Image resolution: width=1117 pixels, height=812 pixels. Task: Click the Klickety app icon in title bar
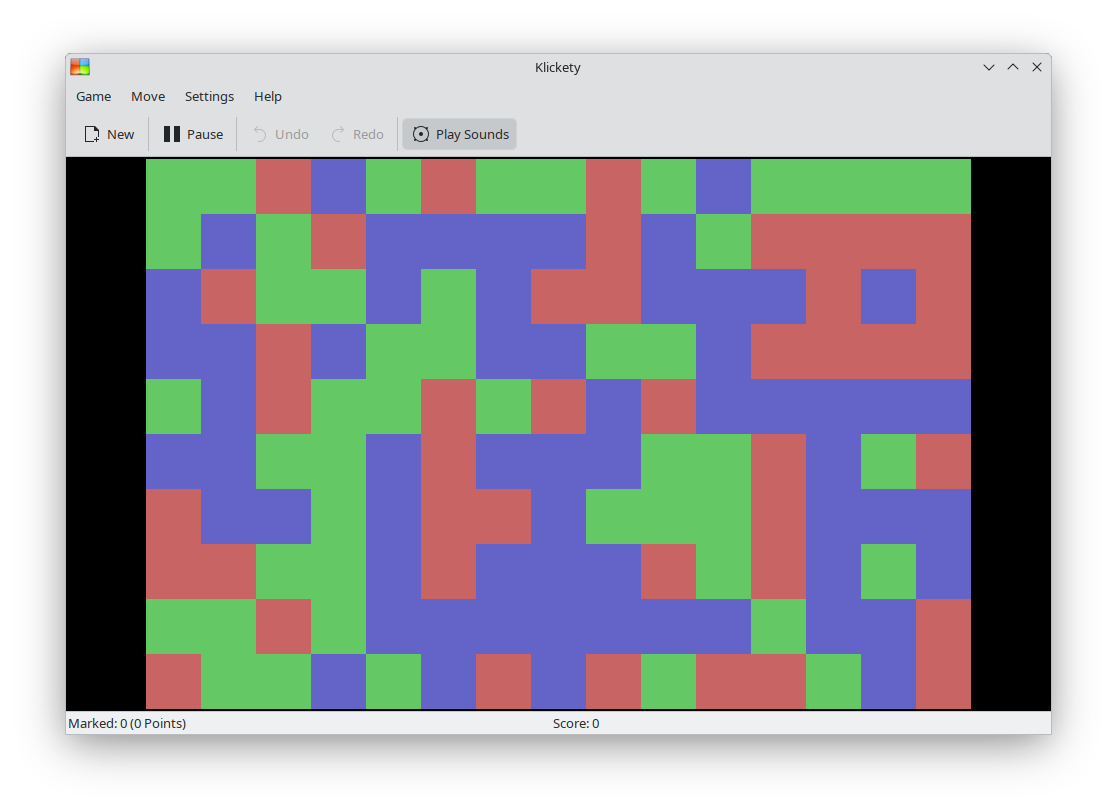click(80, 67)
